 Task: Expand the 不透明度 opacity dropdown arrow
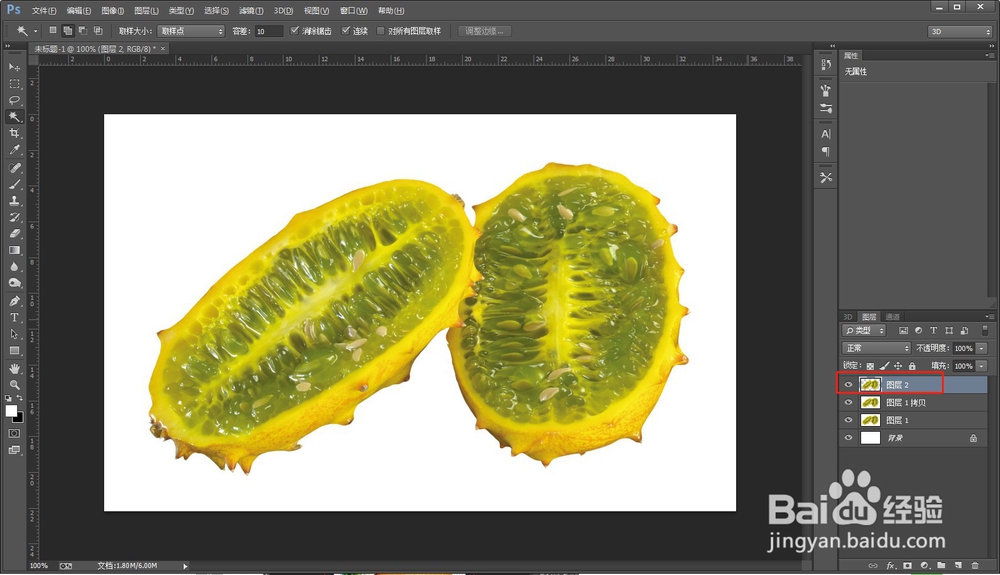(x=982, y=348)
